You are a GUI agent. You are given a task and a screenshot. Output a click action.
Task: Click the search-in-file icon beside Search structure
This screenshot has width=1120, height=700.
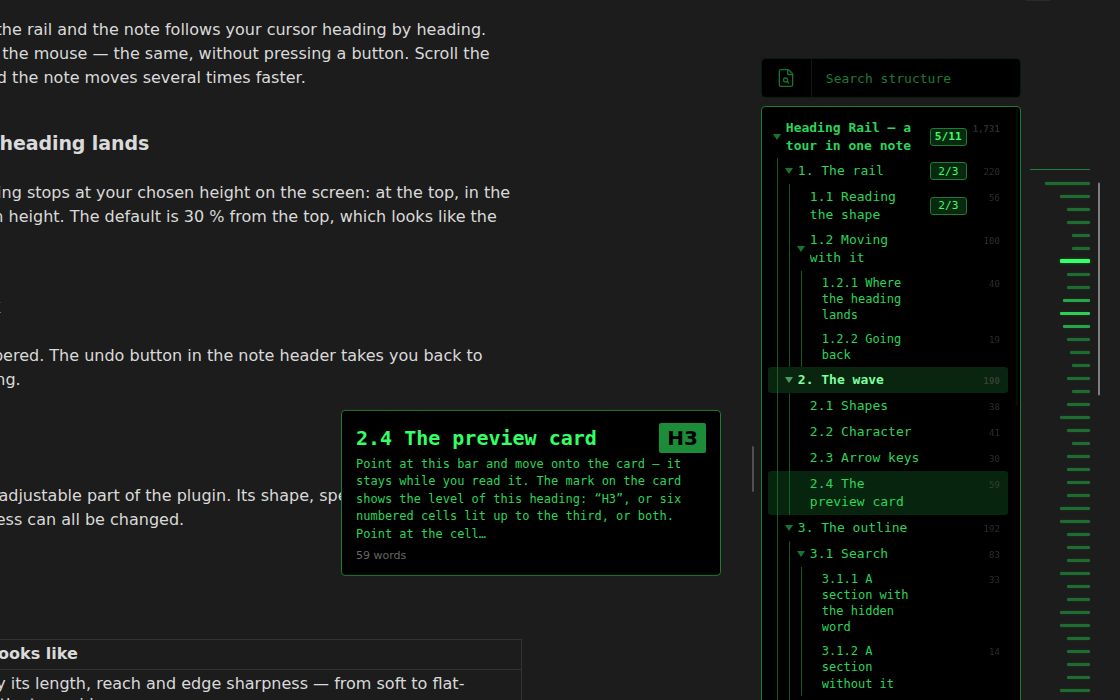786,79
